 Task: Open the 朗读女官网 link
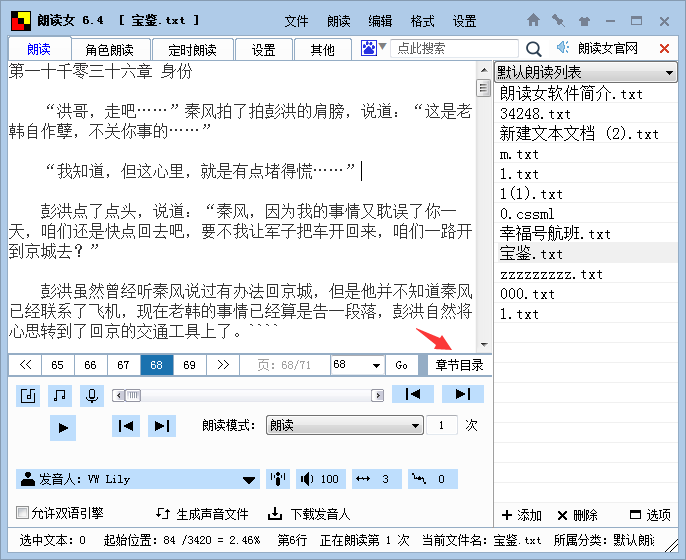tap(607, 48)
